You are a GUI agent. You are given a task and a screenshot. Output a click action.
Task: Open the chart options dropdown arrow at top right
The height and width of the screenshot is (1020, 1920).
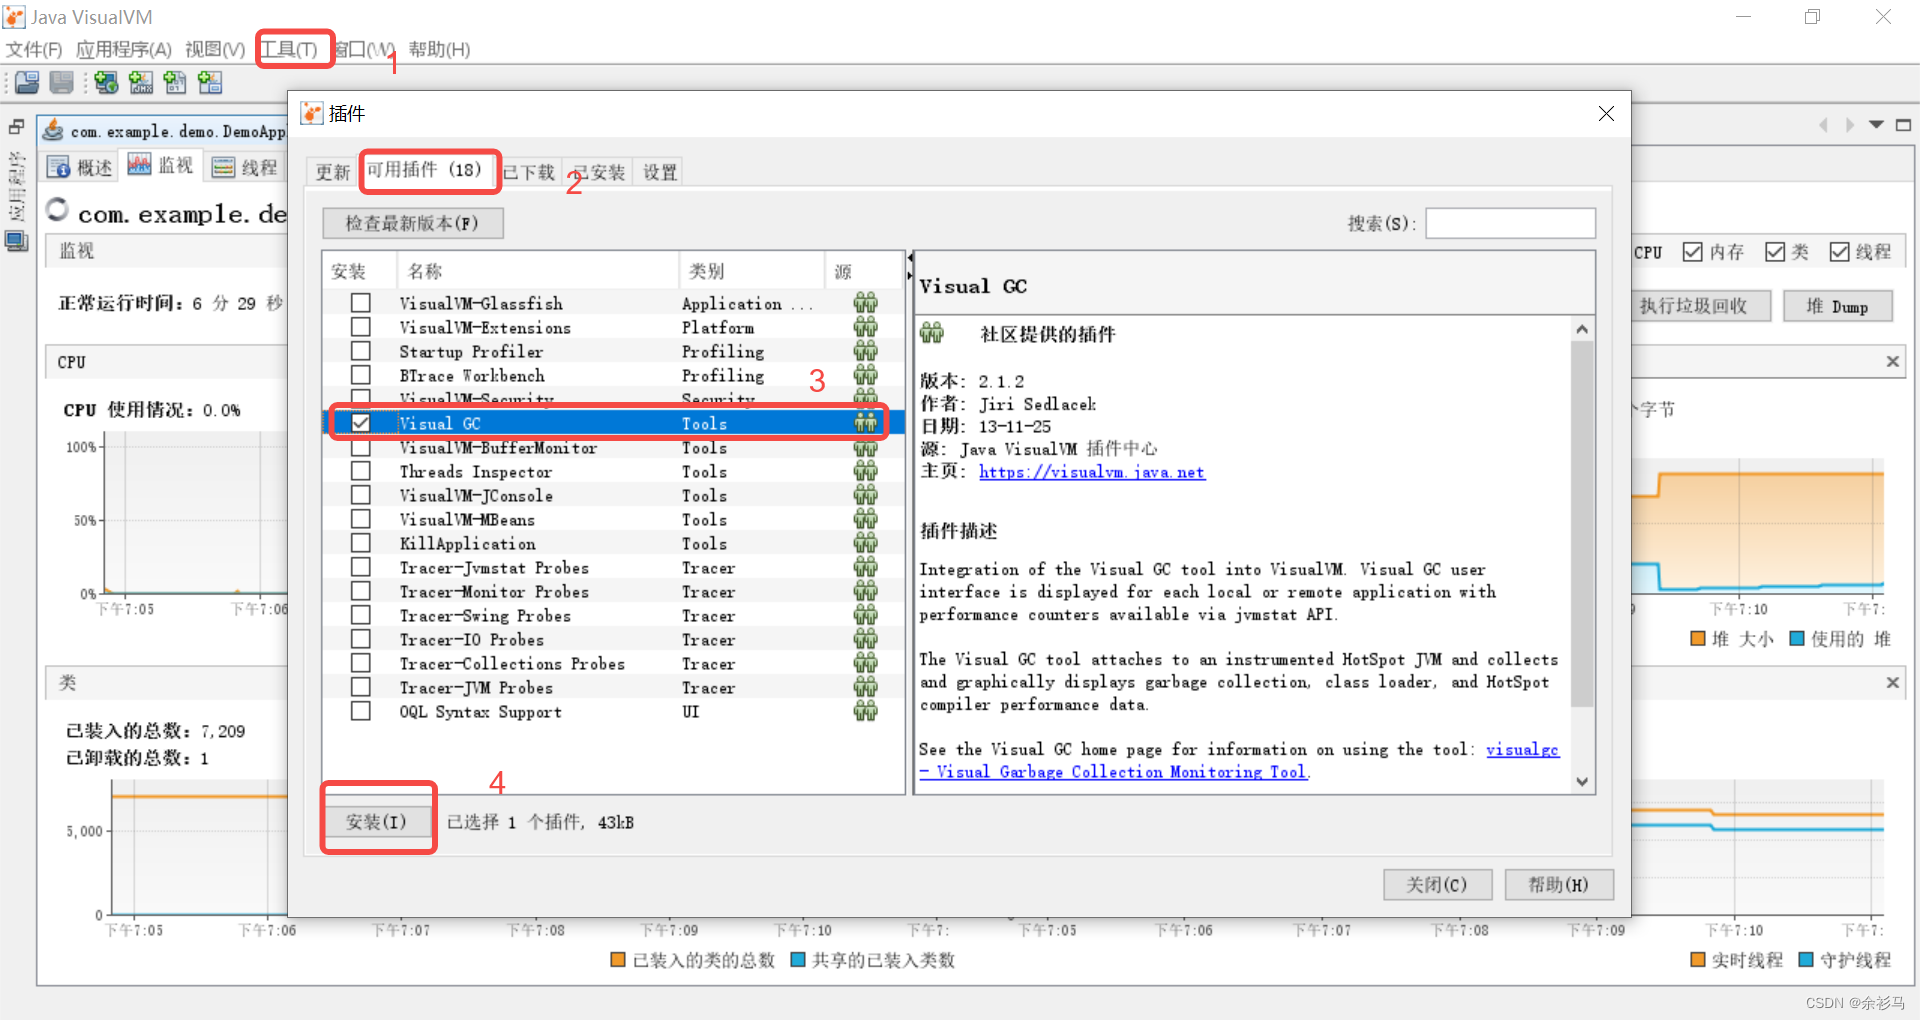(x=1876, y=124)
